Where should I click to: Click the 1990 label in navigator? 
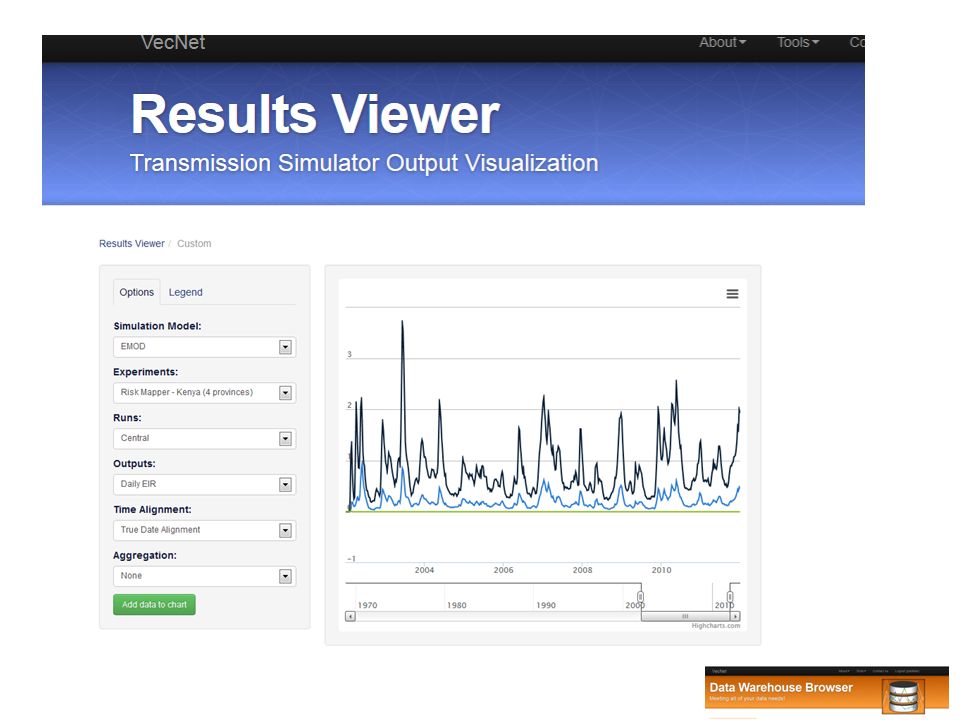click(x=546, y=606)
